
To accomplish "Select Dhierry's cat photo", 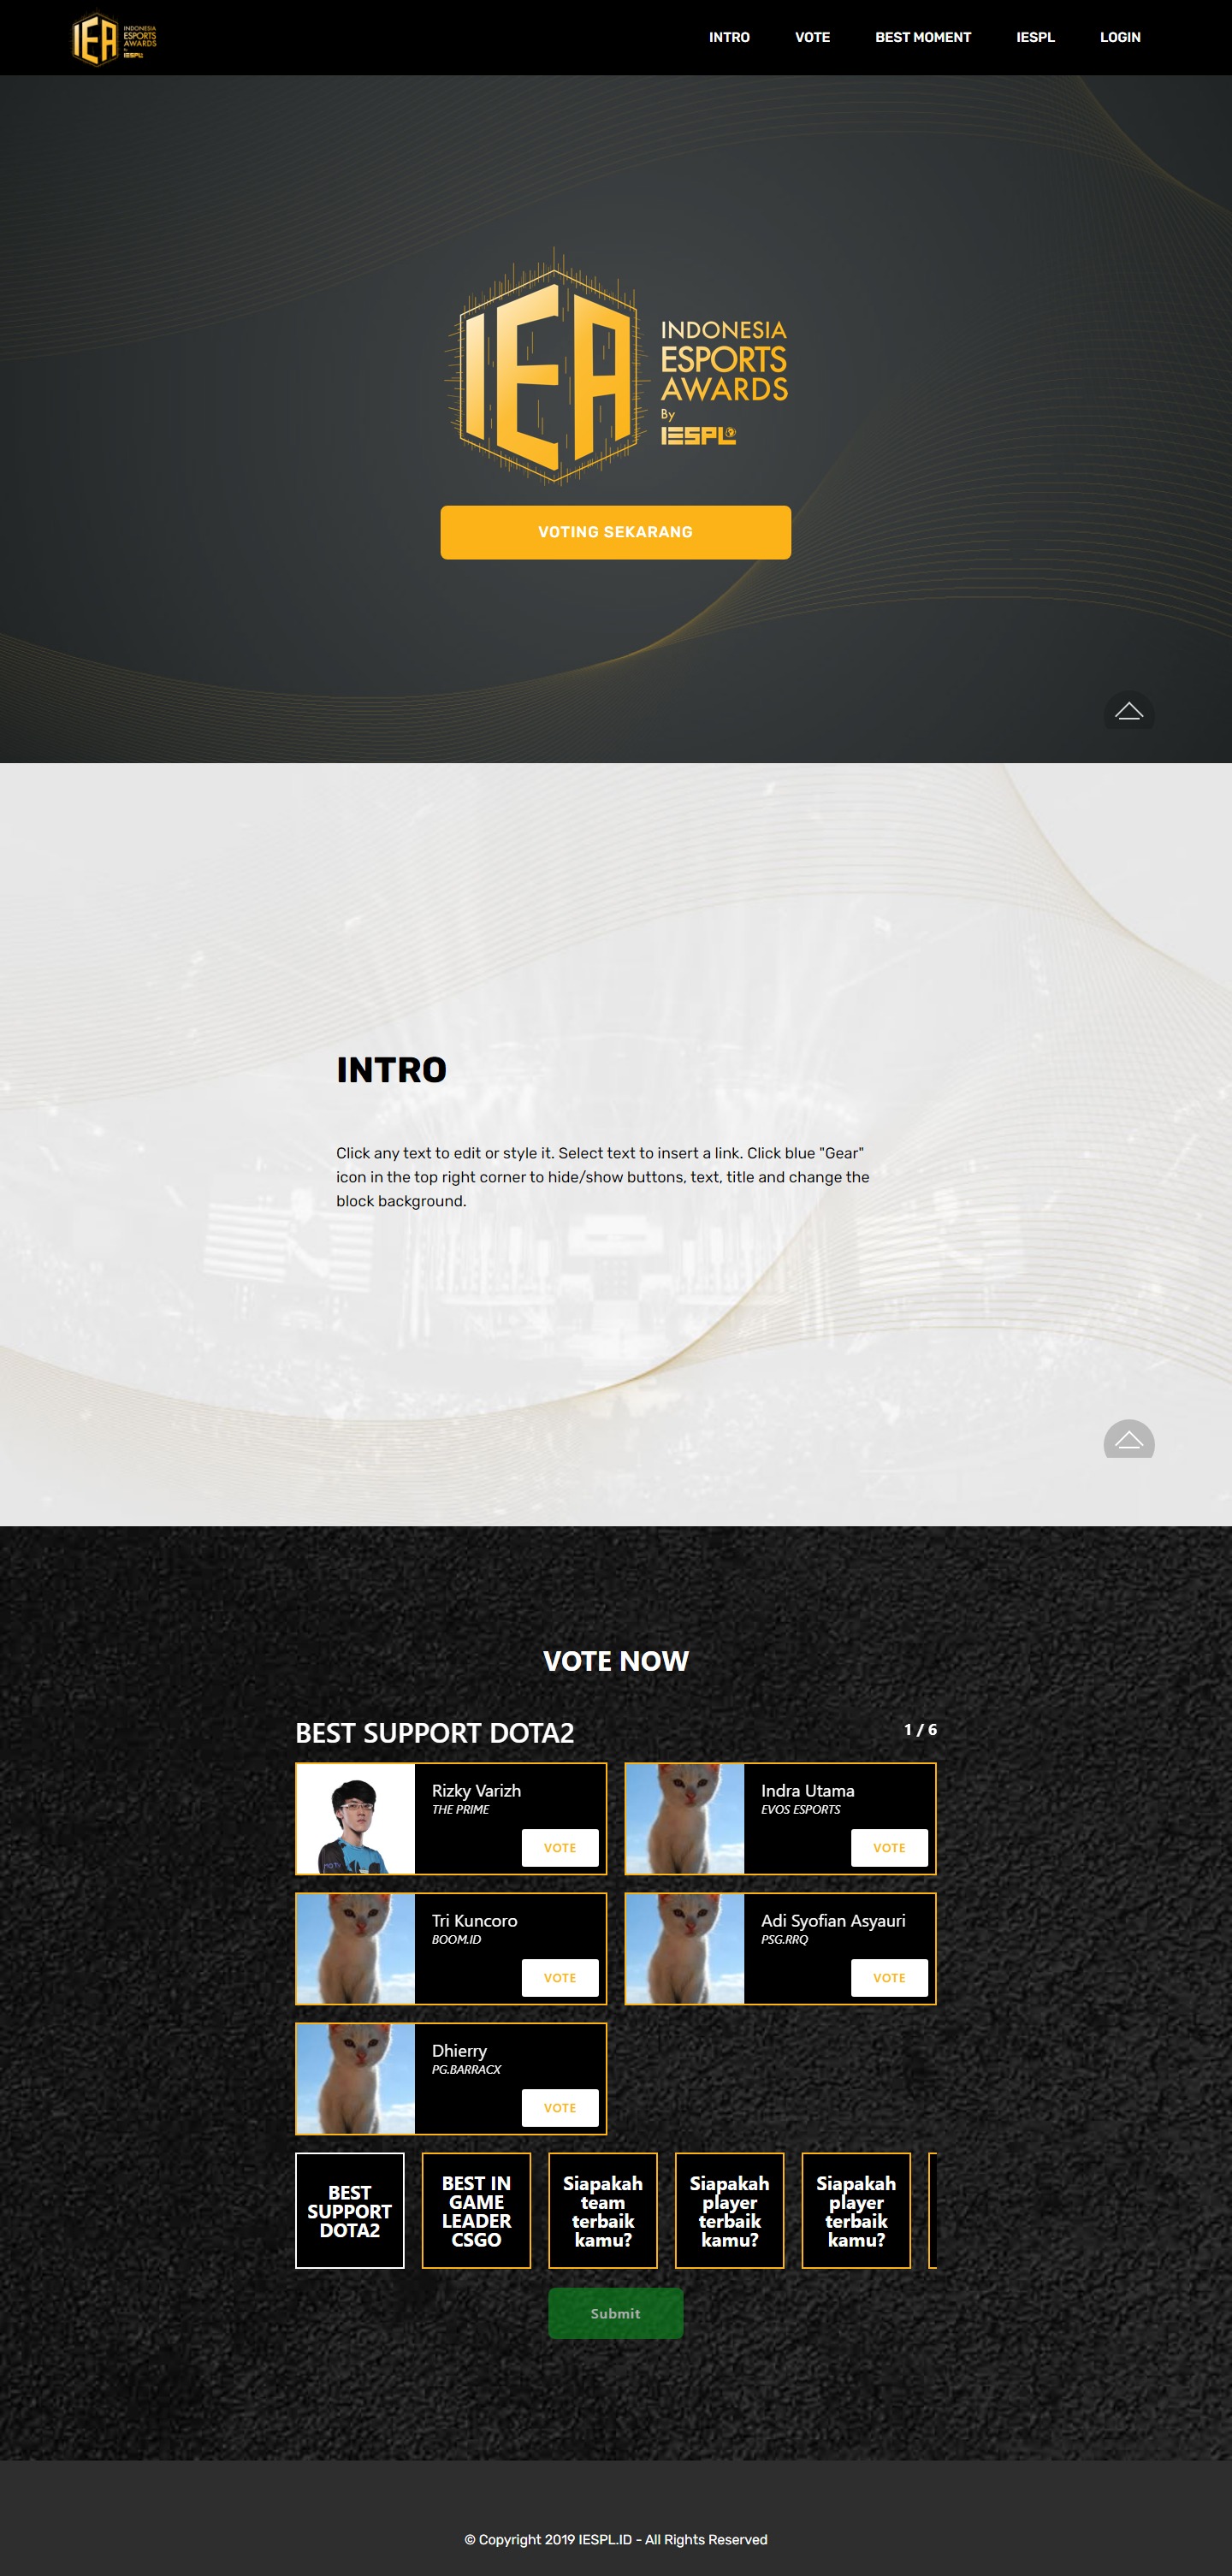I will 356,2079.
